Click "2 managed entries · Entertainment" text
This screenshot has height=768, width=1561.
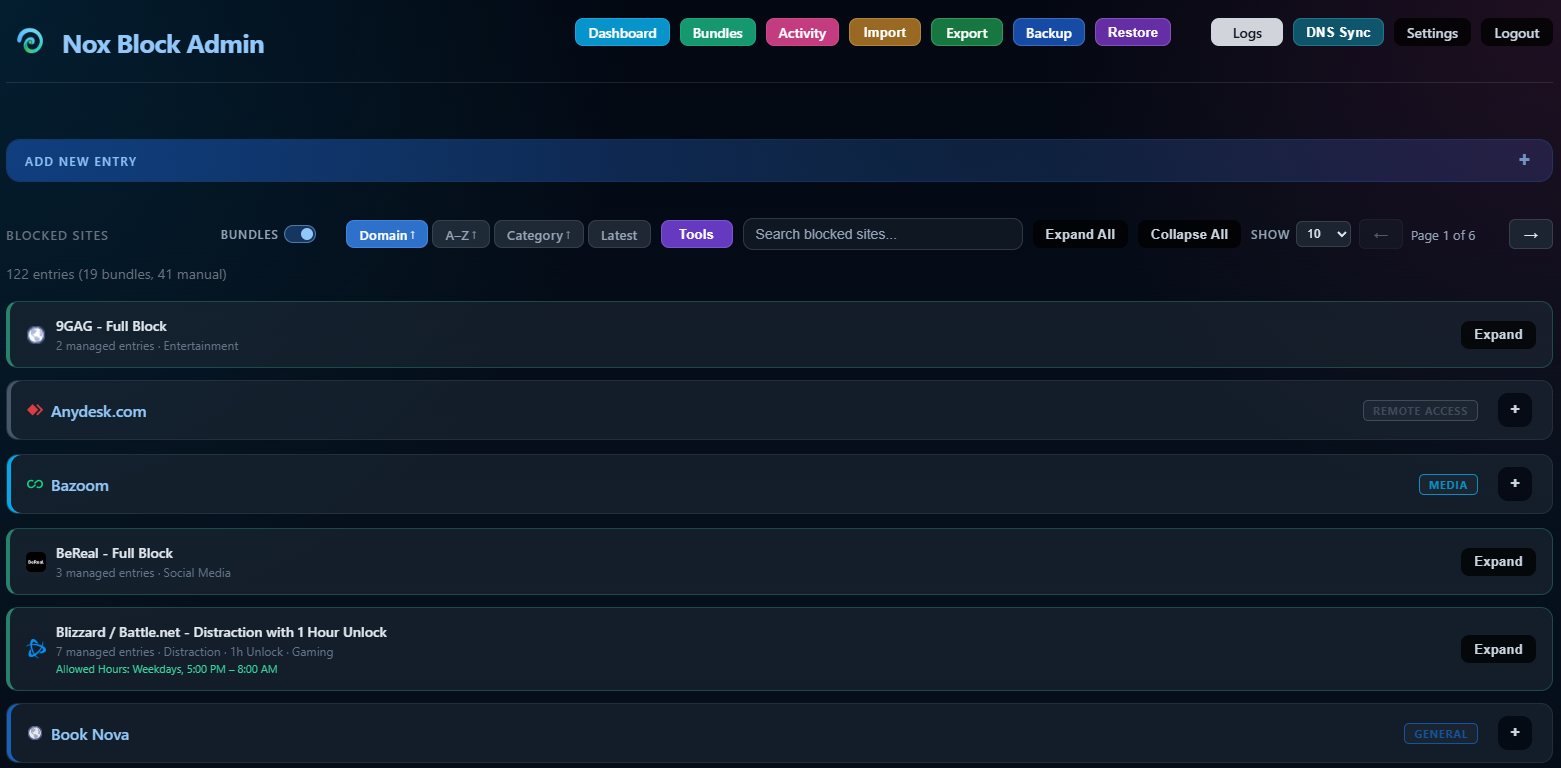(147, 346)
